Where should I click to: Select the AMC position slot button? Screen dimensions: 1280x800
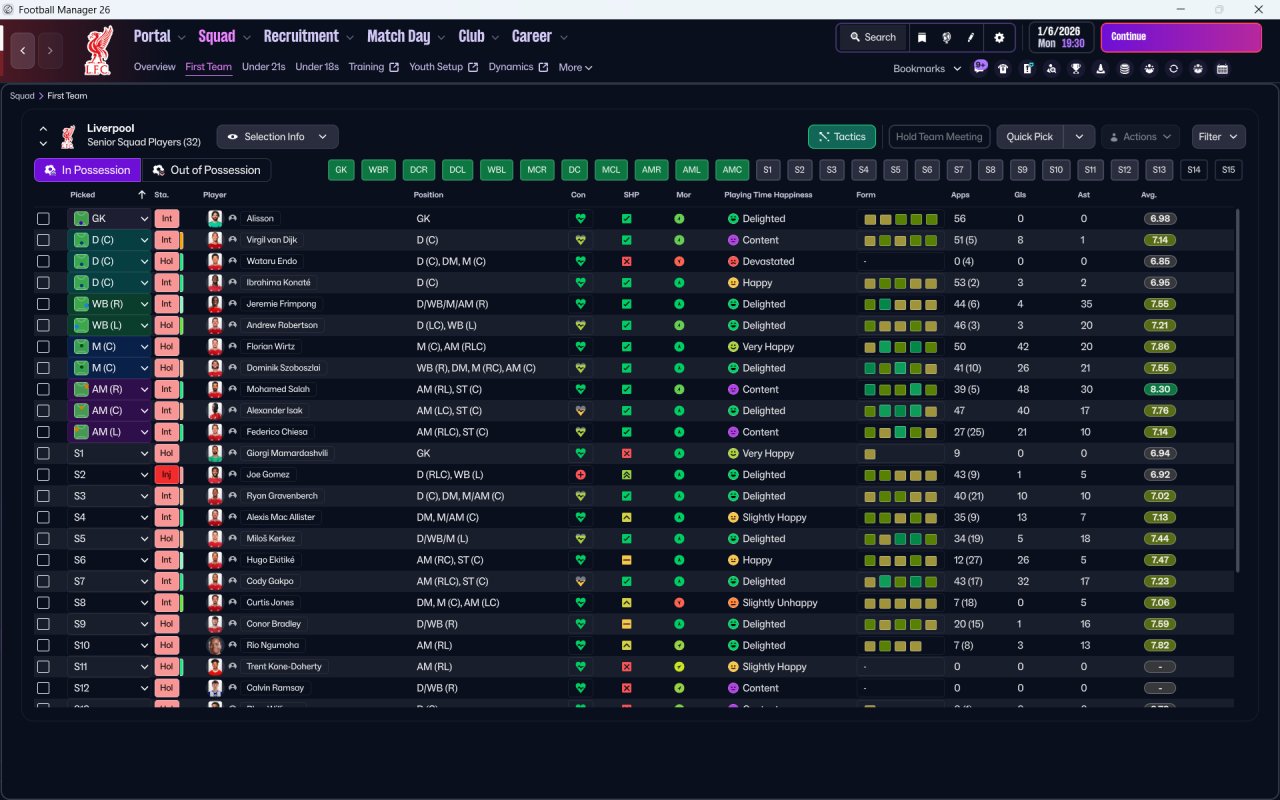tap(733, 170)
